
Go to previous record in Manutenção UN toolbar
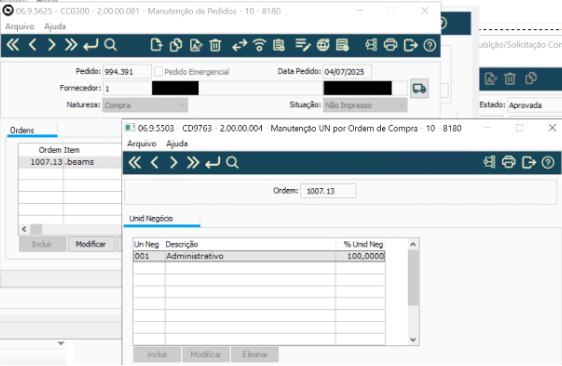click(154, 163)
